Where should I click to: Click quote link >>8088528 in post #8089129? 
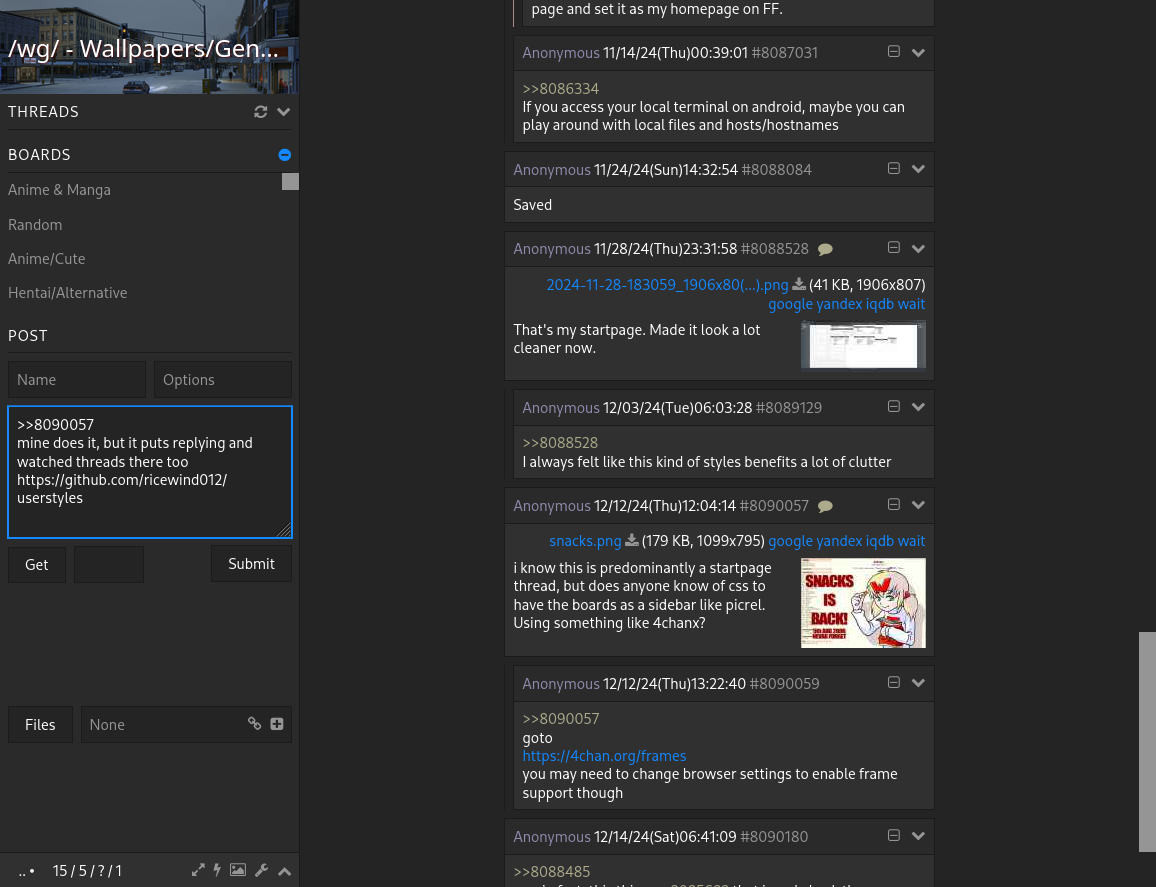point(560,442)
